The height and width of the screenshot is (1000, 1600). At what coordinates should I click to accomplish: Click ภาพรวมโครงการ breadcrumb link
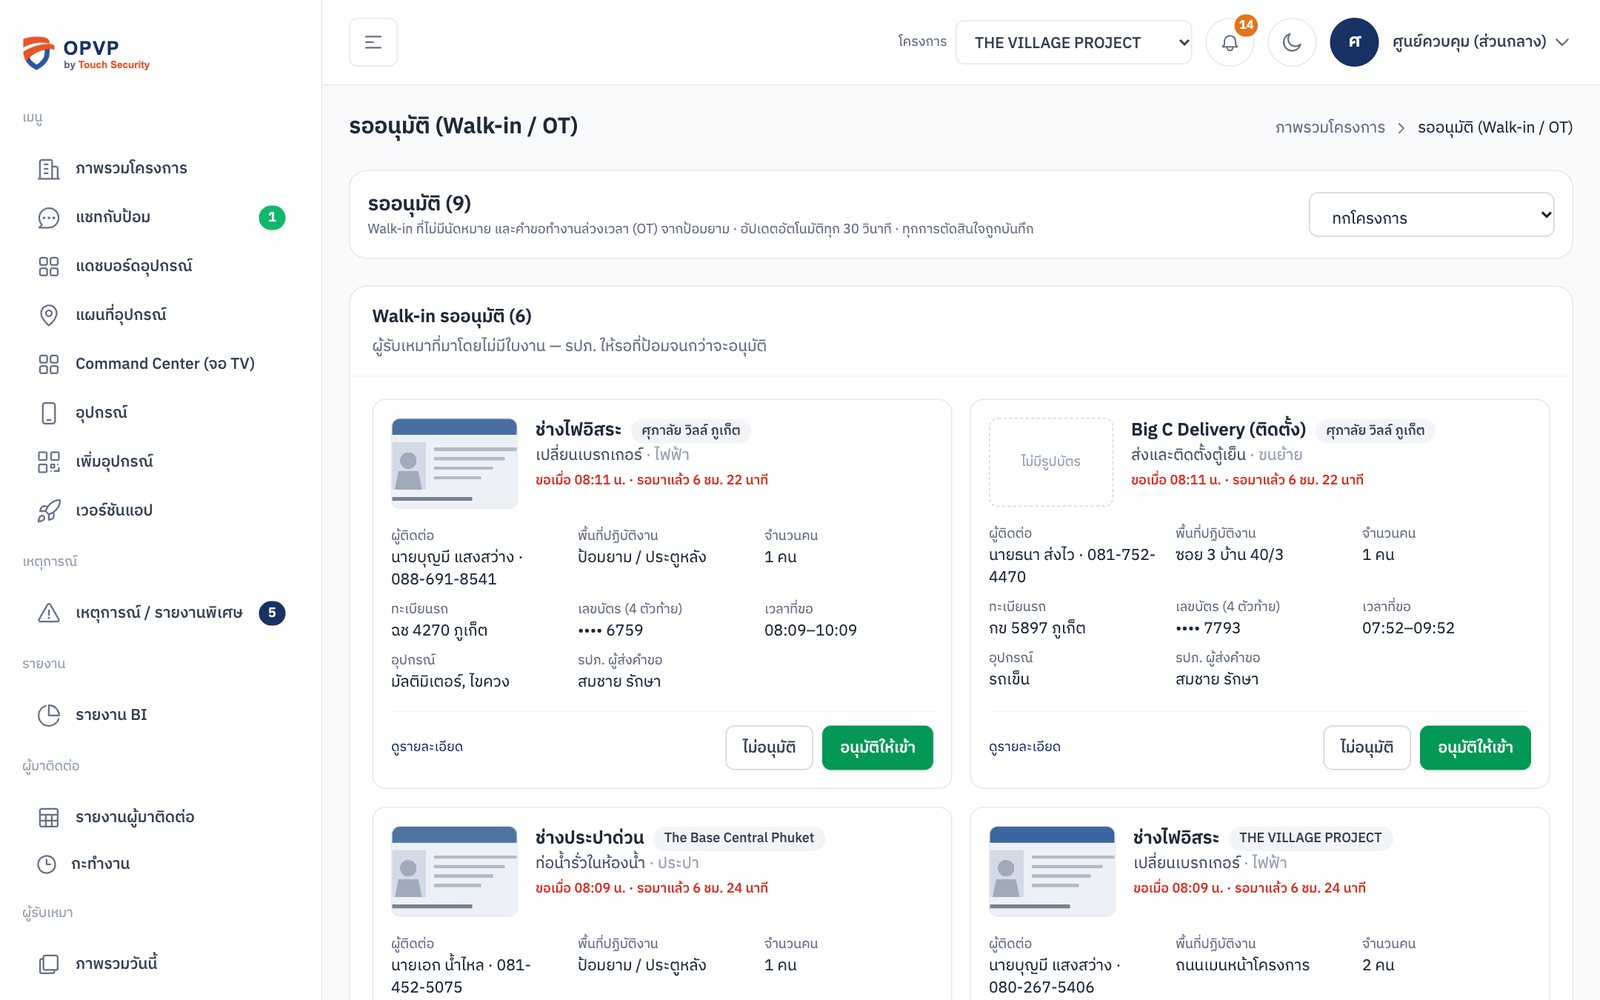(x=1330, y=127)
